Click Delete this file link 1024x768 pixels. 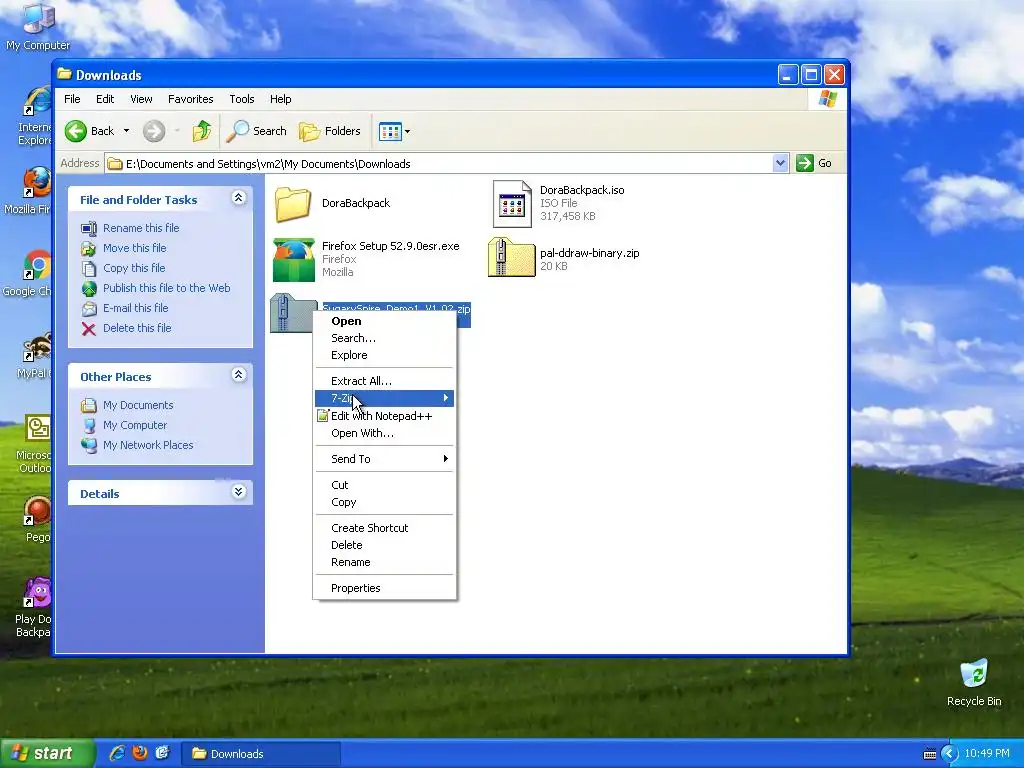point(137,328)
